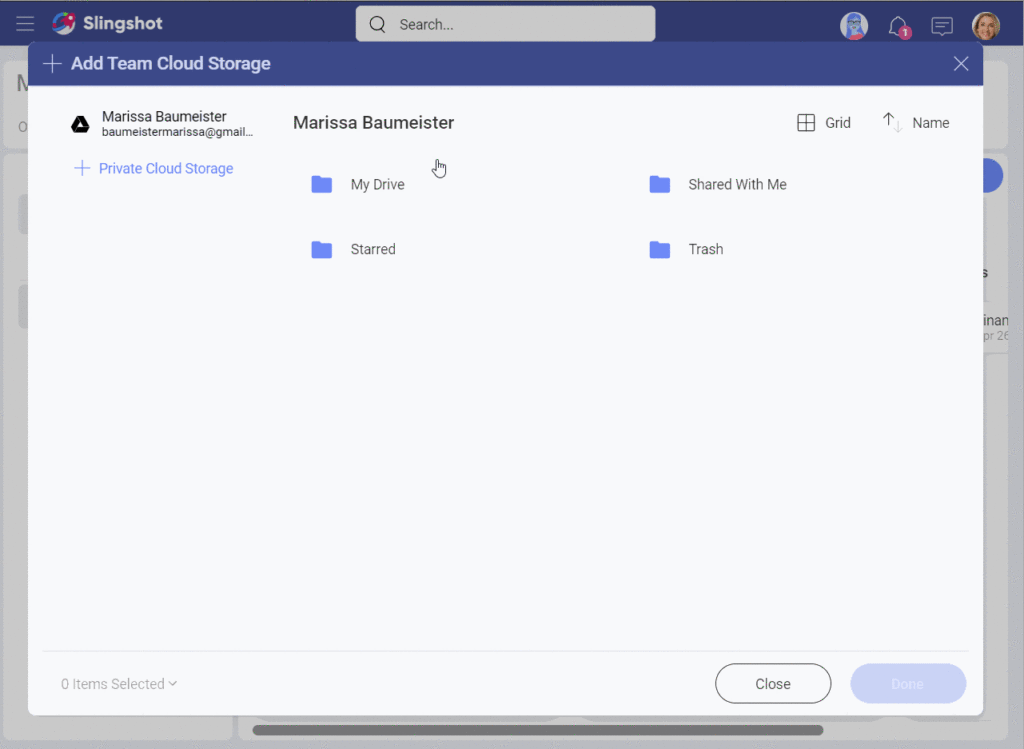Select the Shared With Me label
Screen dimensions: 1024x749
tap(737, 185)
